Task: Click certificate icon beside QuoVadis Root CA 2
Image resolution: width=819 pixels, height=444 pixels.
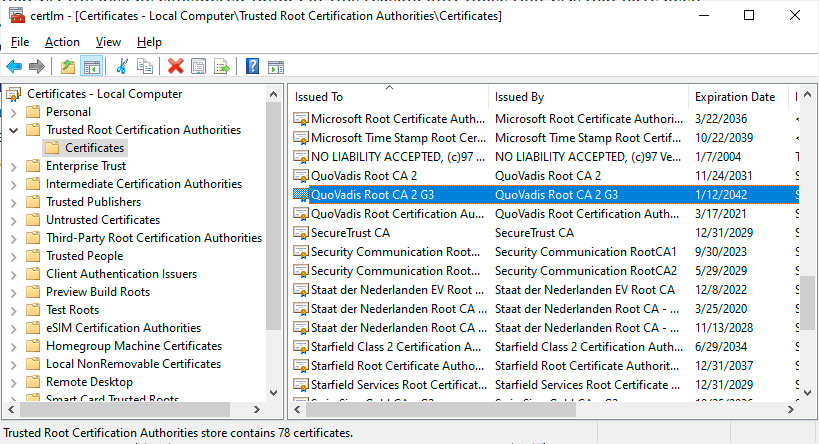Action: coord(301,176)
